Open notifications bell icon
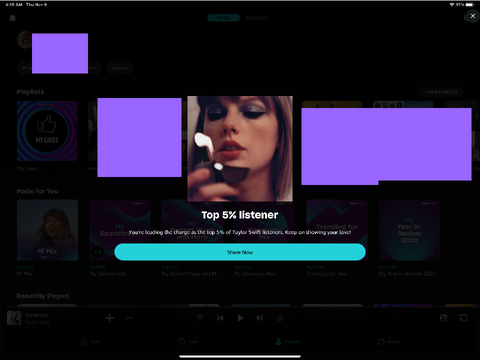The height and width of the screenshot is (360, 480). tap(13, 18)
